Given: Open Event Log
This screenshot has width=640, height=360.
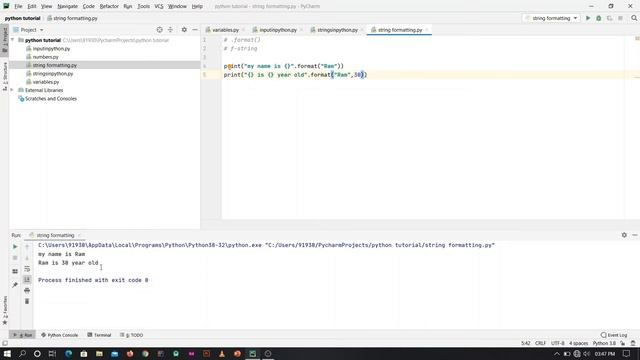Looking at the screenshot, I should [x=613, y=335].
